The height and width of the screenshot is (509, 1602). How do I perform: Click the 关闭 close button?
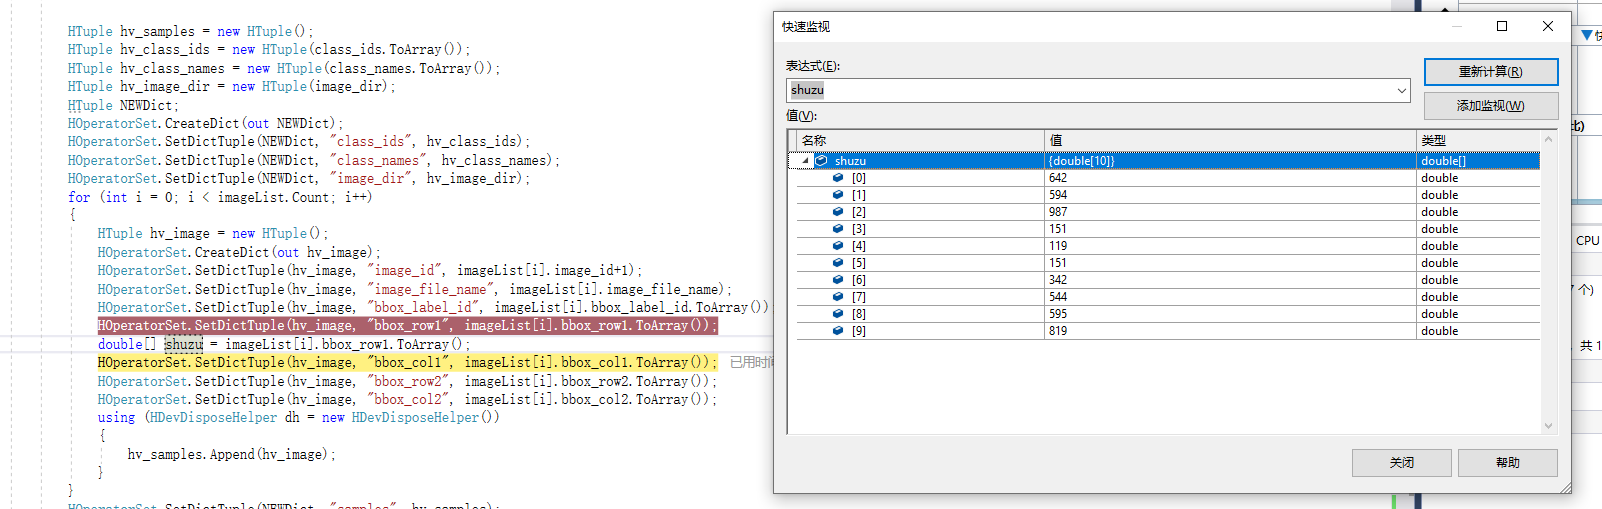(x=1401, y=463)
